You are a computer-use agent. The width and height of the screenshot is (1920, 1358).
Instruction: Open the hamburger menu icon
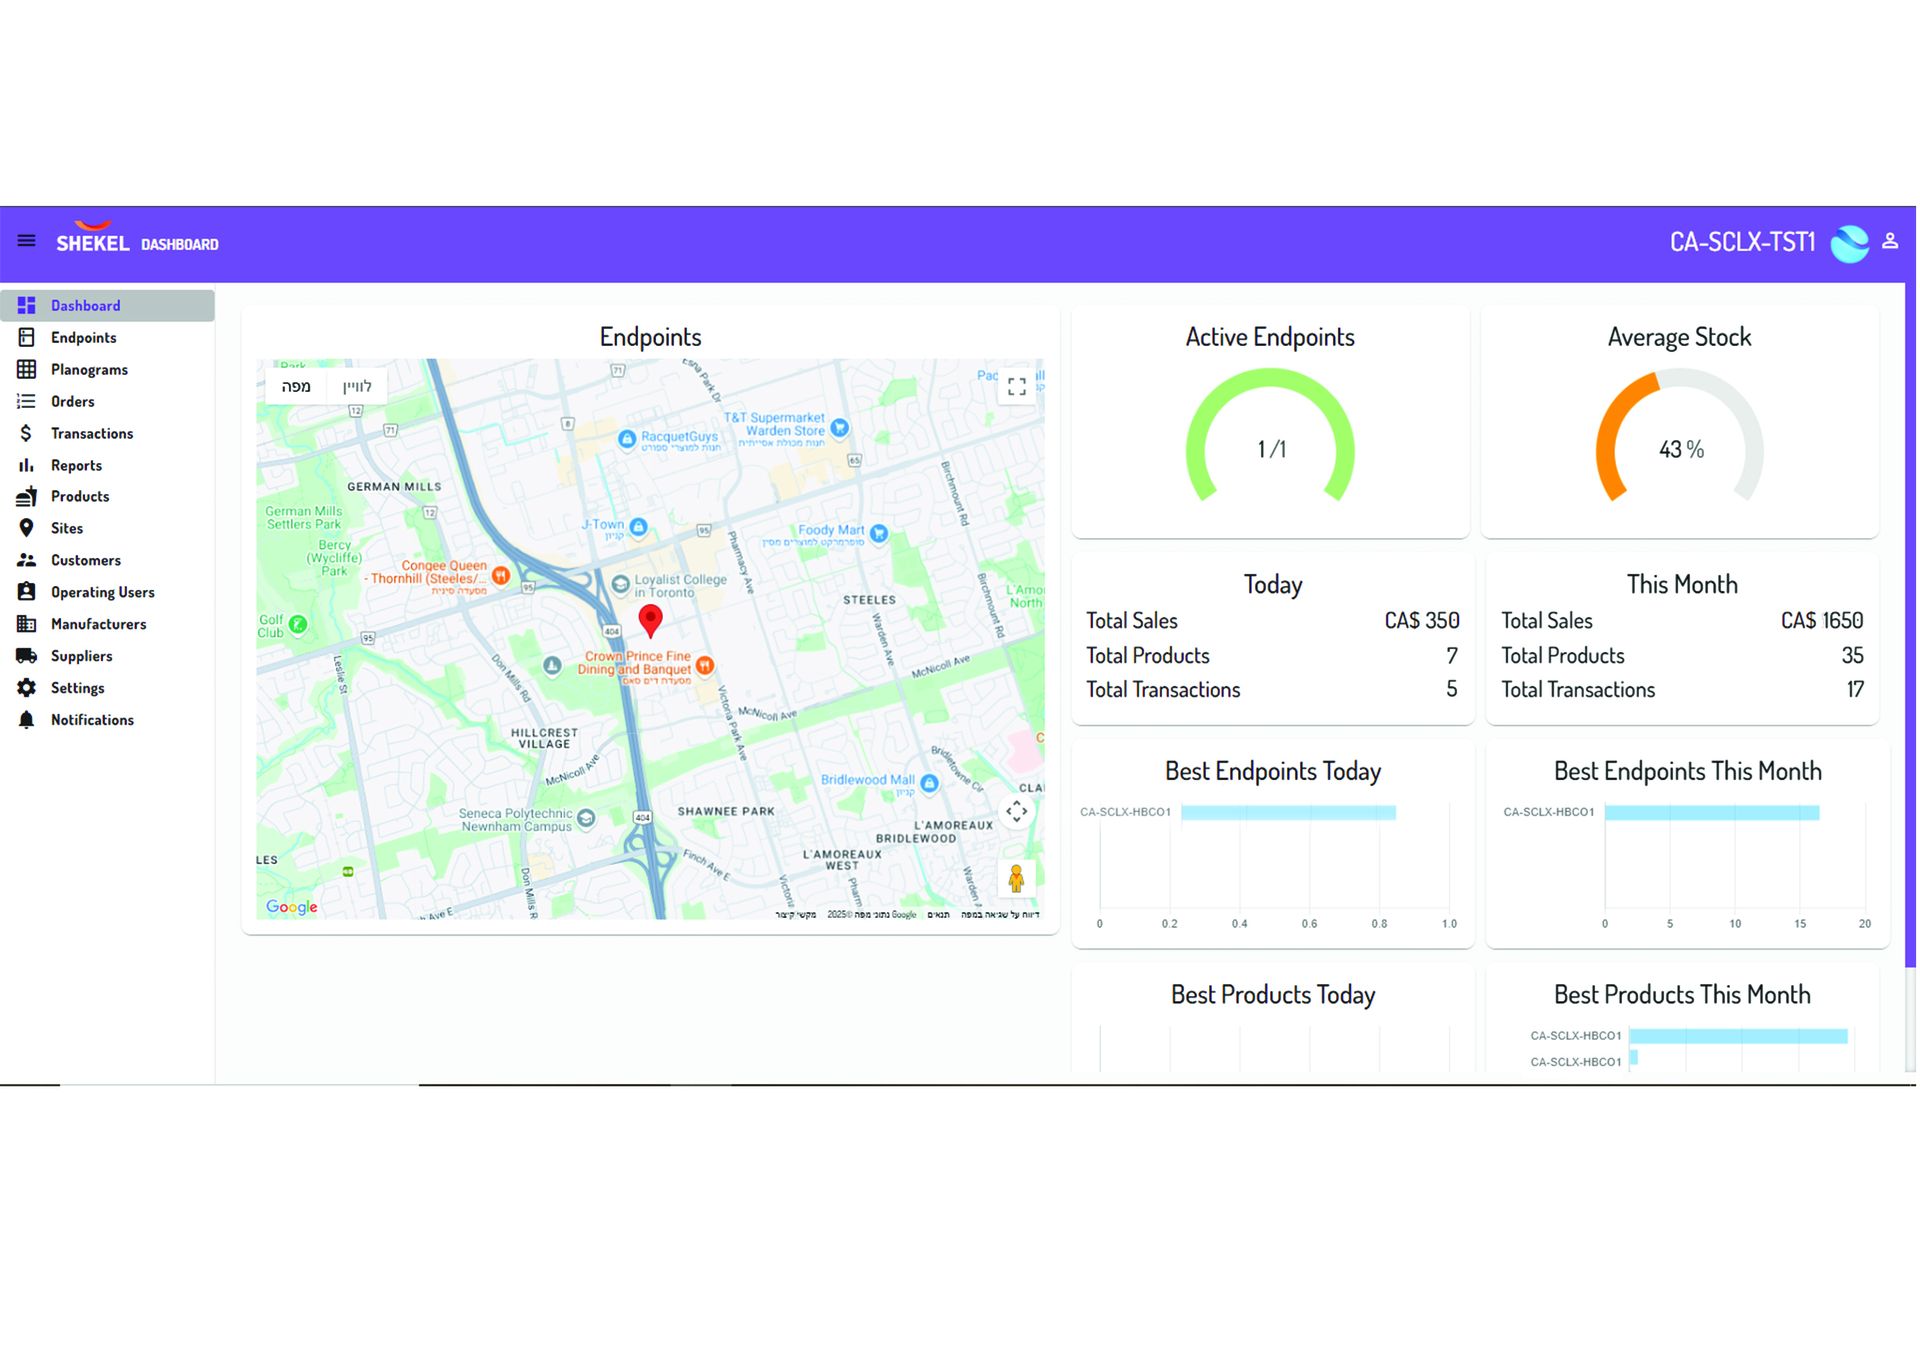point(27,241)
